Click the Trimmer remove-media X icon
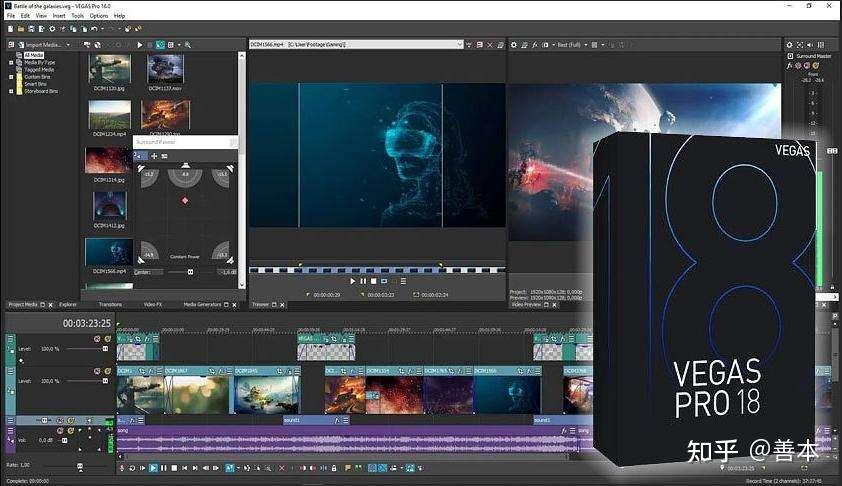Image resolution: width=842 pixels, height=486 pixels. (x=490, y=45)
